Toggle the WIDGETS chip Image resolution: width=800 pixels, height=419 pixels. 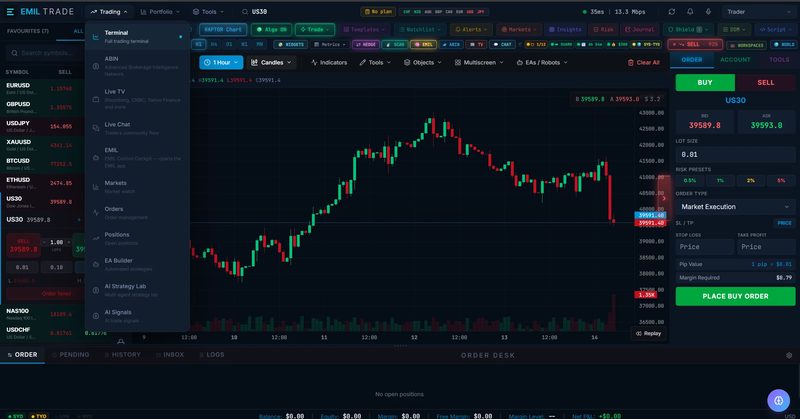point(291,44)
